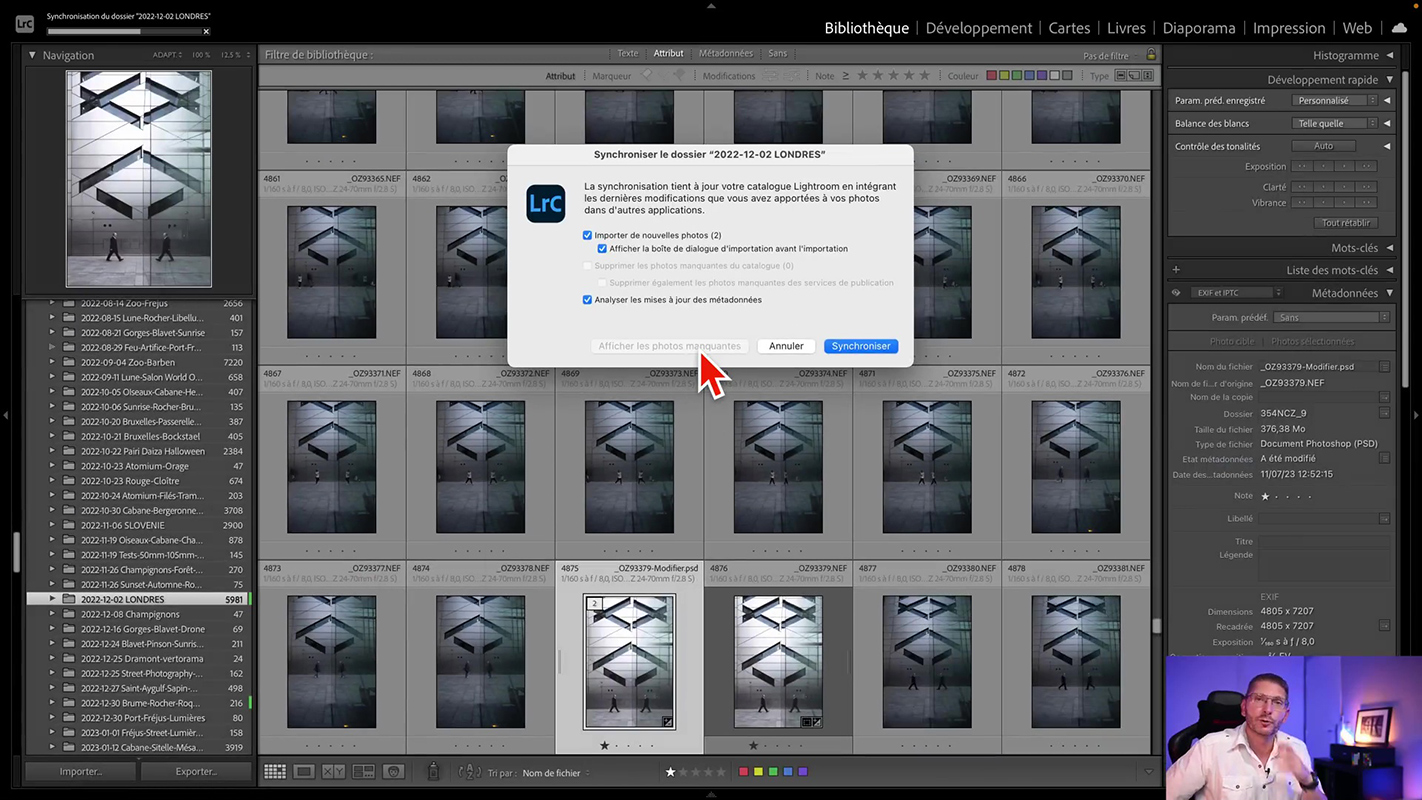The image size is (1422, 800).
Task: Switch to Grid view in the toolbar
Action: (274, 771)
